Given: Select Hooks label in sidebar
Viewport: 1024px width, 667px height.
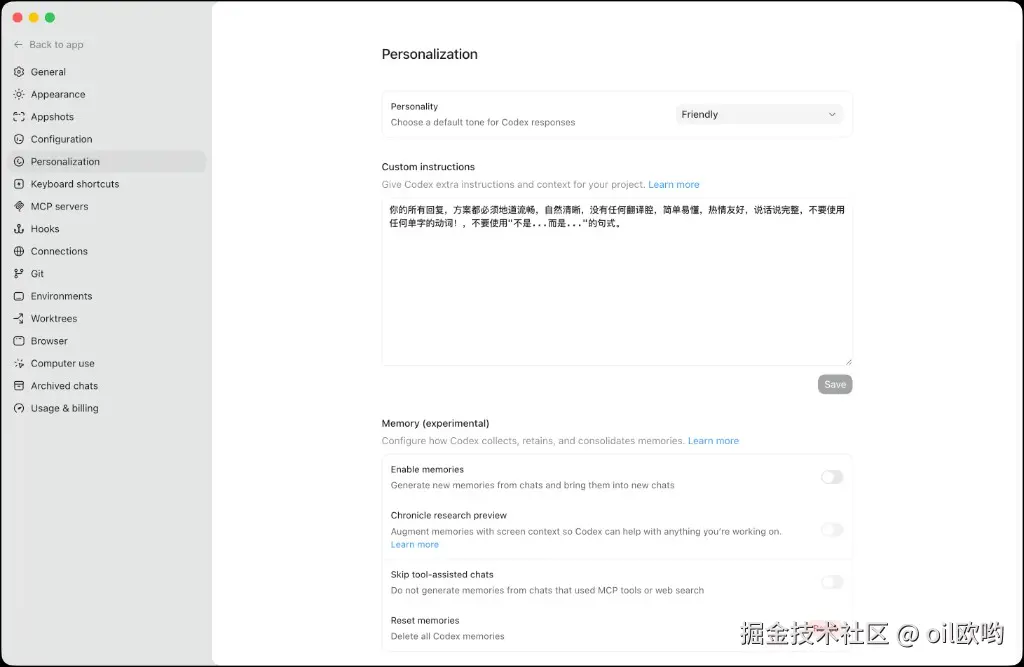Looking at the screenshot, I should (45, 229).
